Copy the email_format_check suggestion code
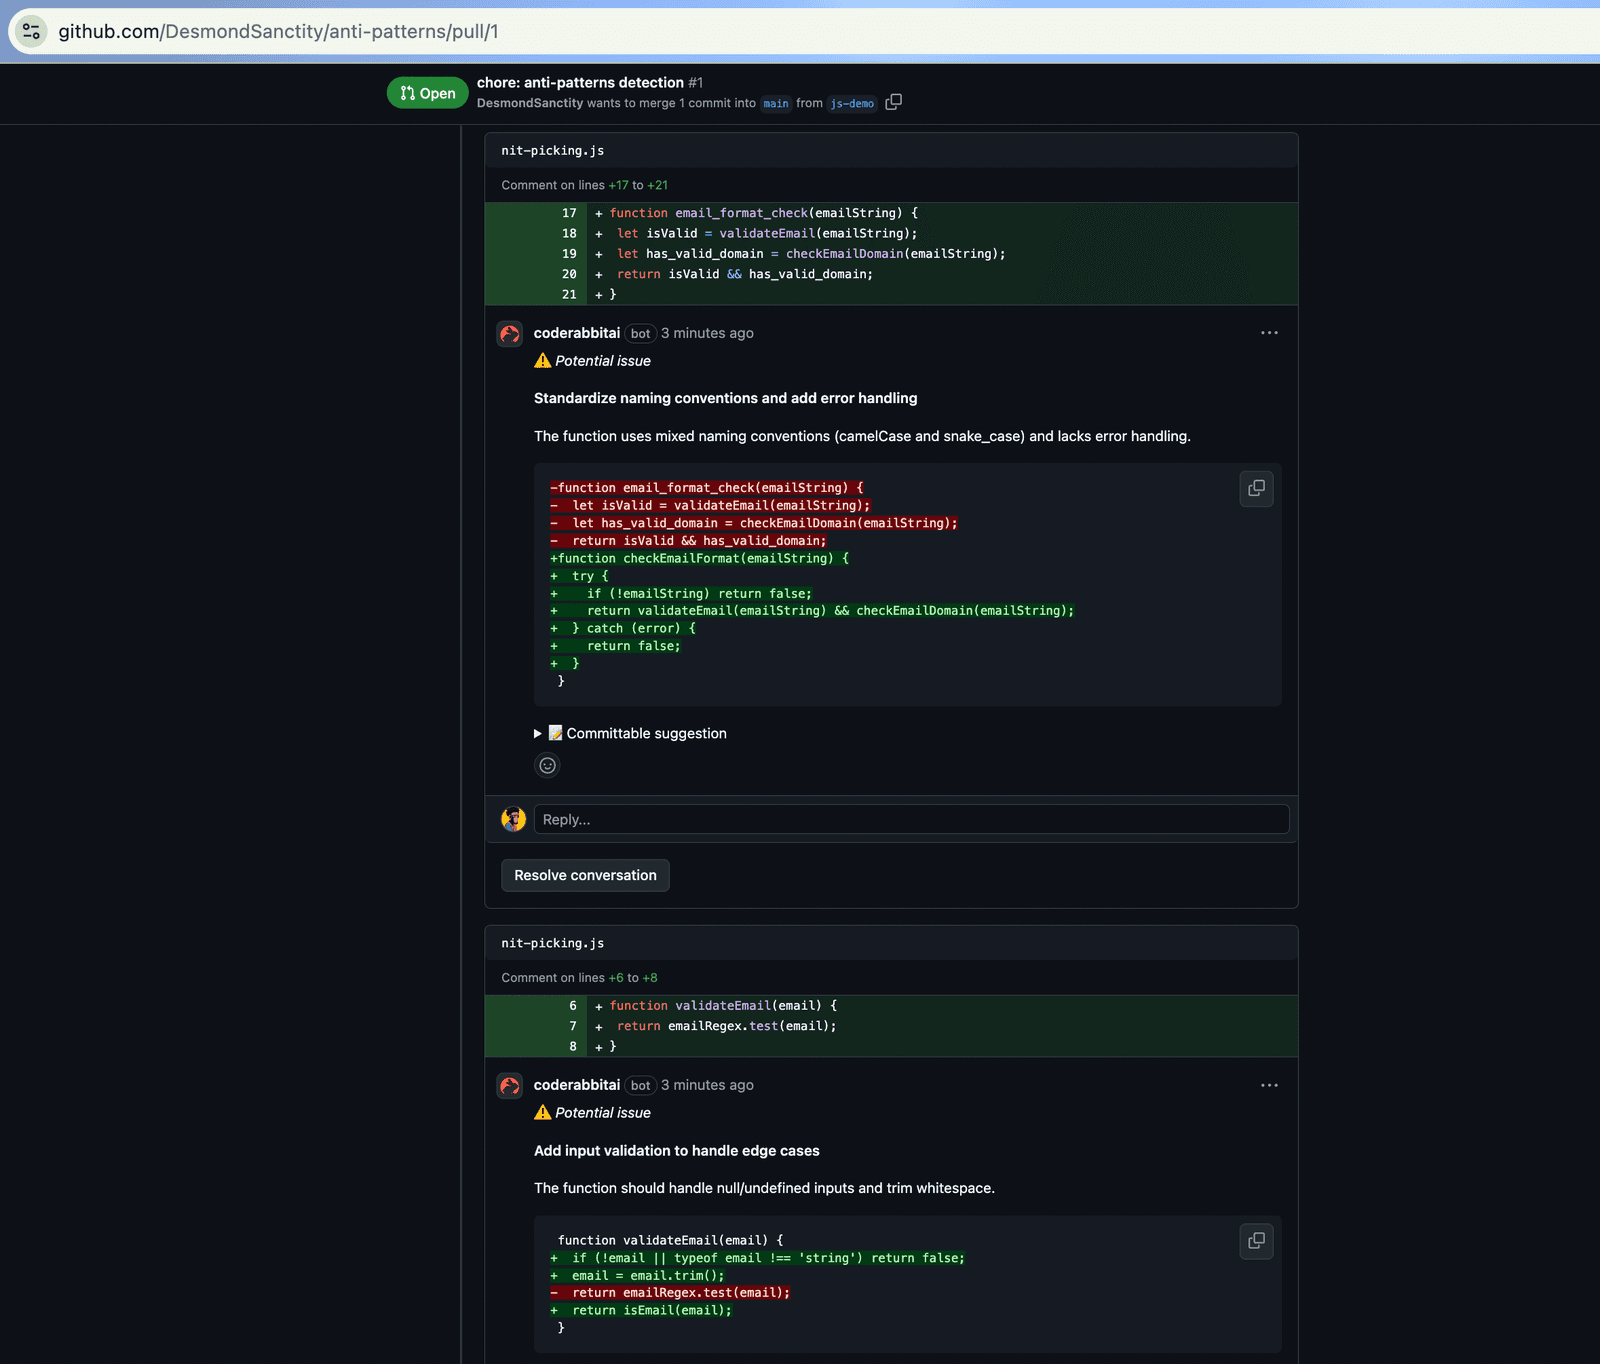The image size is (1600, 1364). 1256,488
